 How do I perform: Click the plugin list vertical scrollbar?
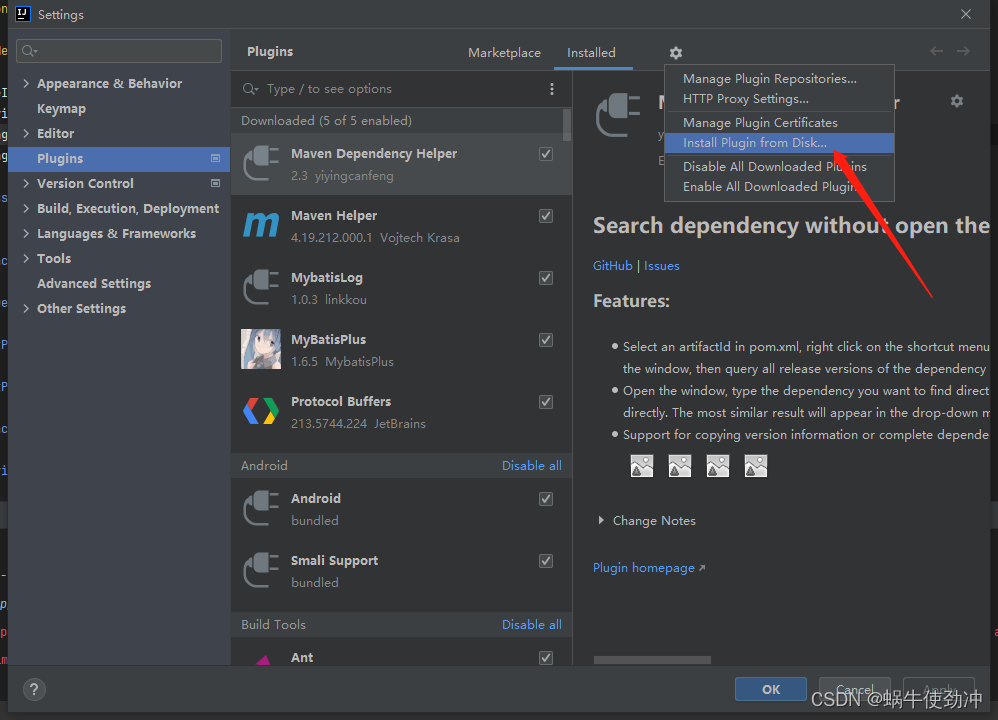pos(567,125)
